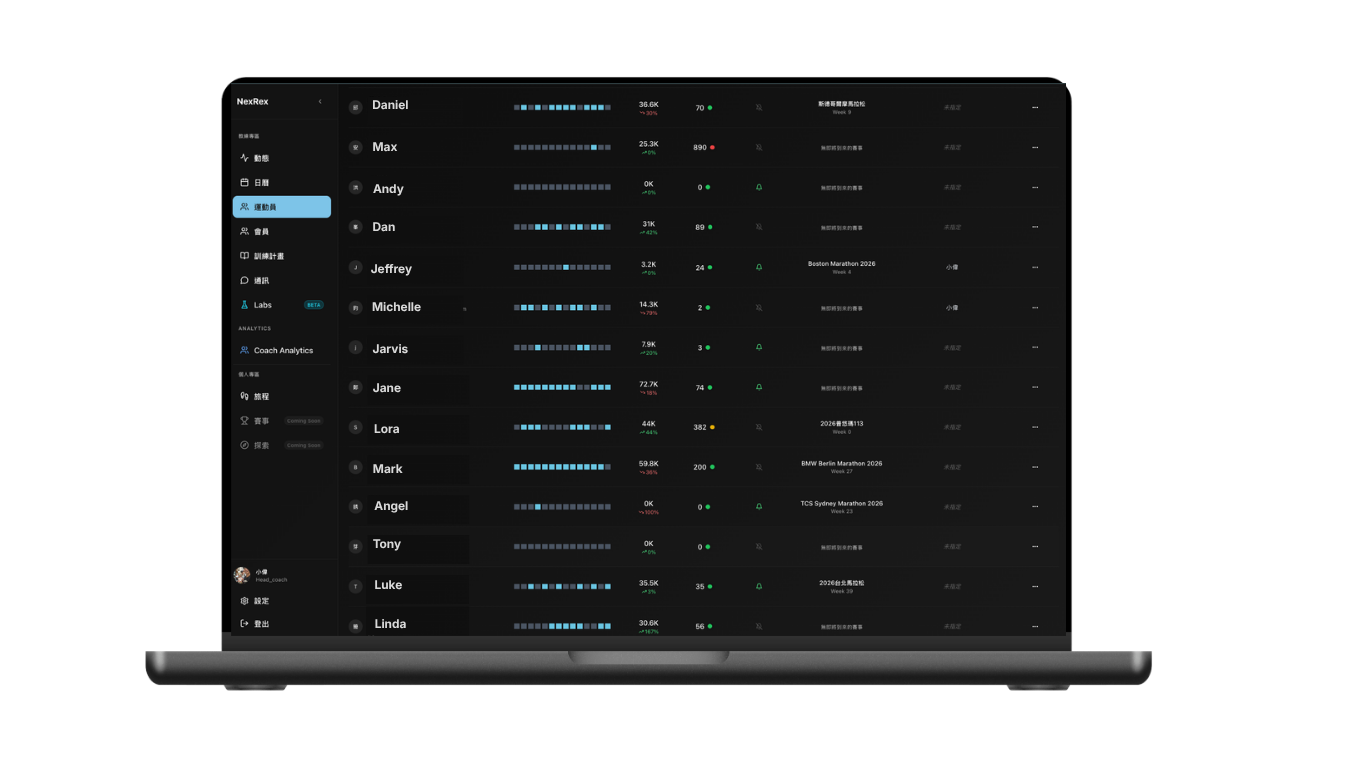Click Tony's muted bell icon
The image size is (1366, 768).
tap(759, 547)
